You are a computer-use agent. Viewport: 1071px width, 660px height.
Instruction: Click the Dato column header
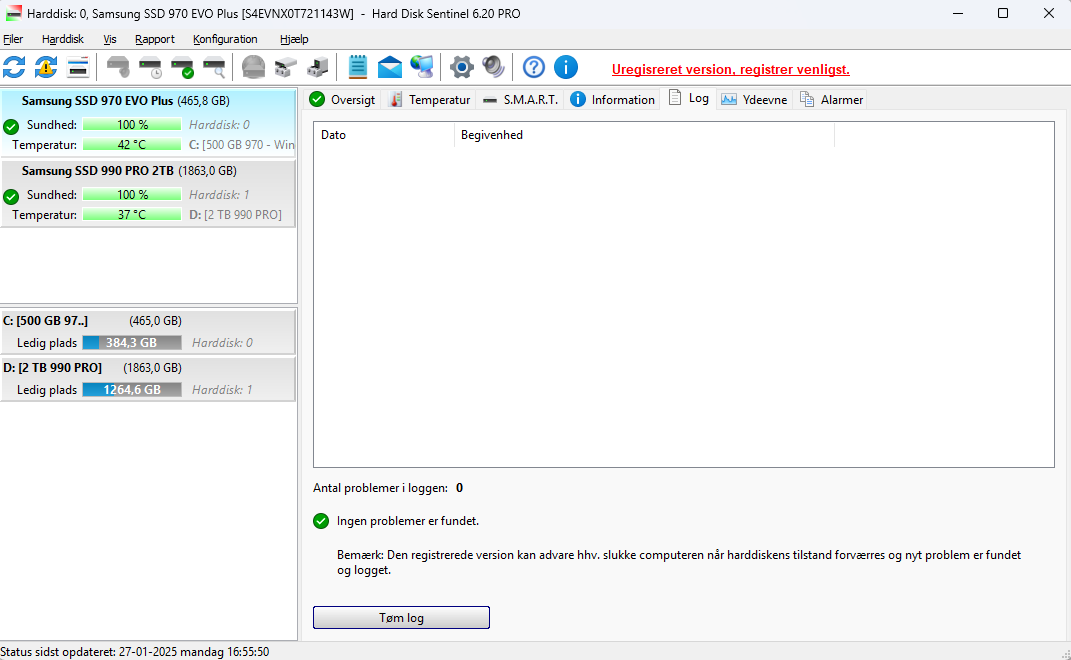[384, 135]
